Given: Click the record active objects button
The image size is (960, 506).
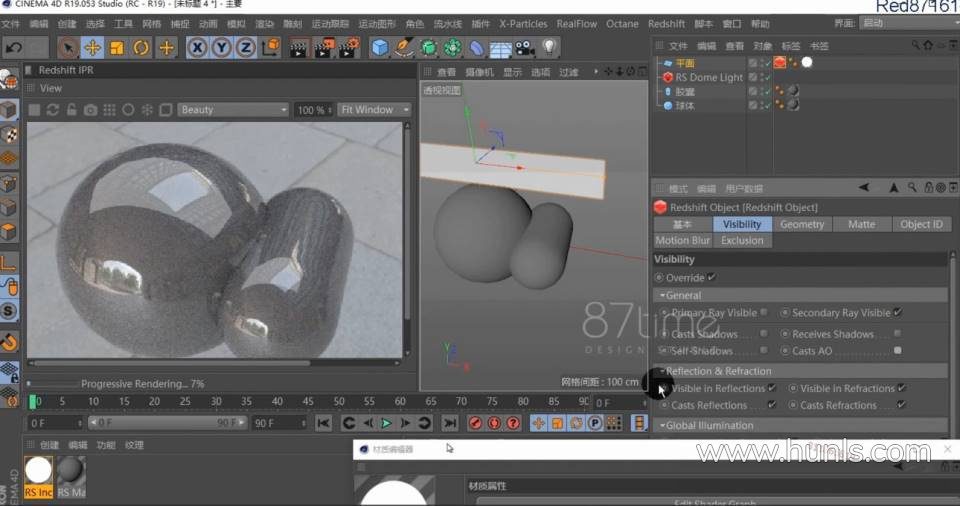Looking at the screenshot, I should pyautogui.click(x=475, y=423).
